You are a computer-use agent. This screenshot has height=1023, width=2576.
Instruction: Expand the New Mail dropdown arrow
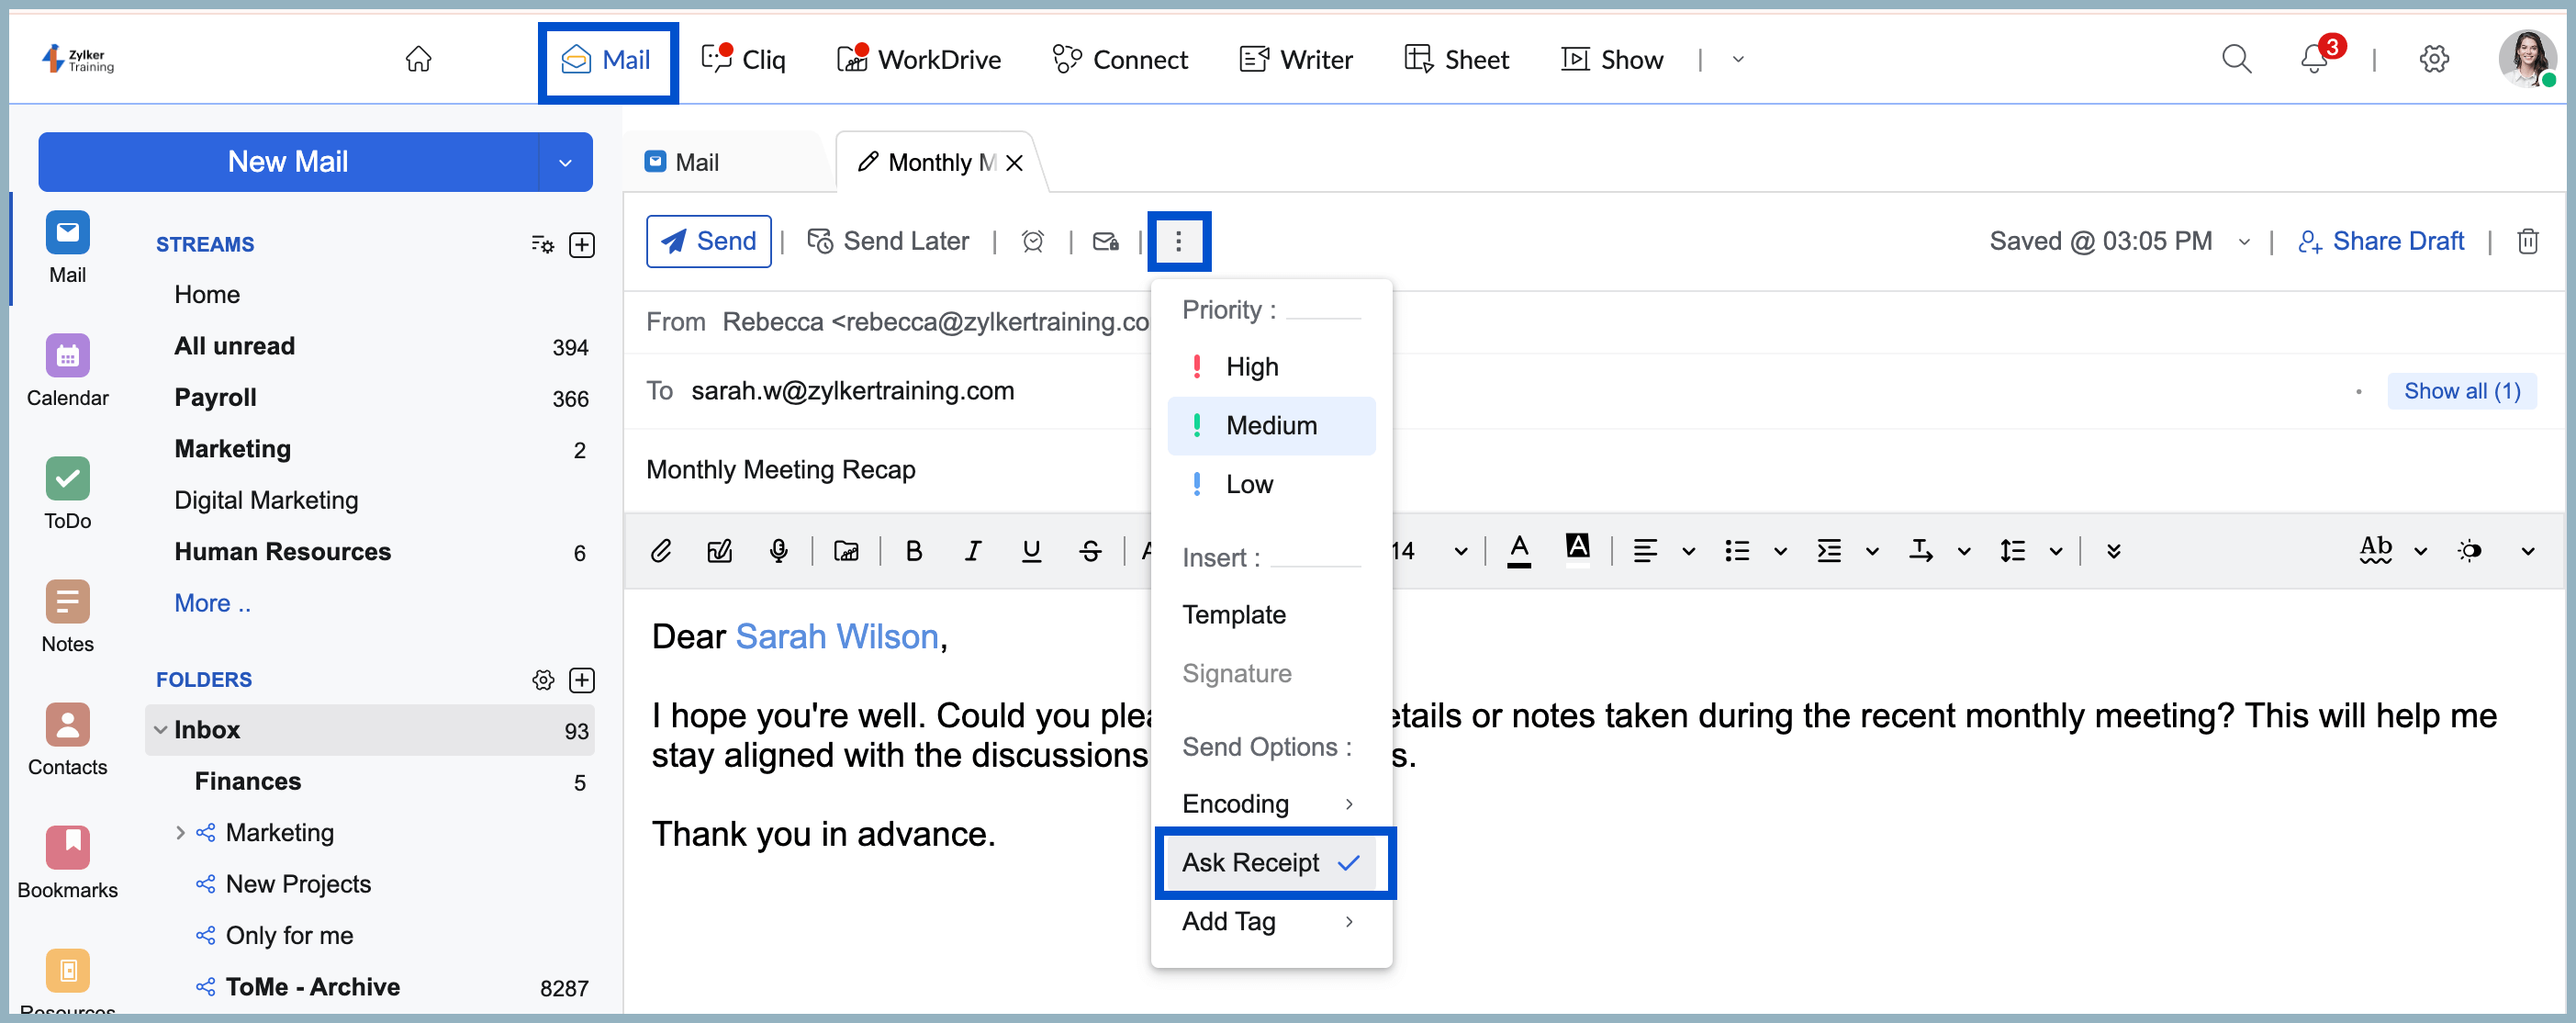coord(565,162)
